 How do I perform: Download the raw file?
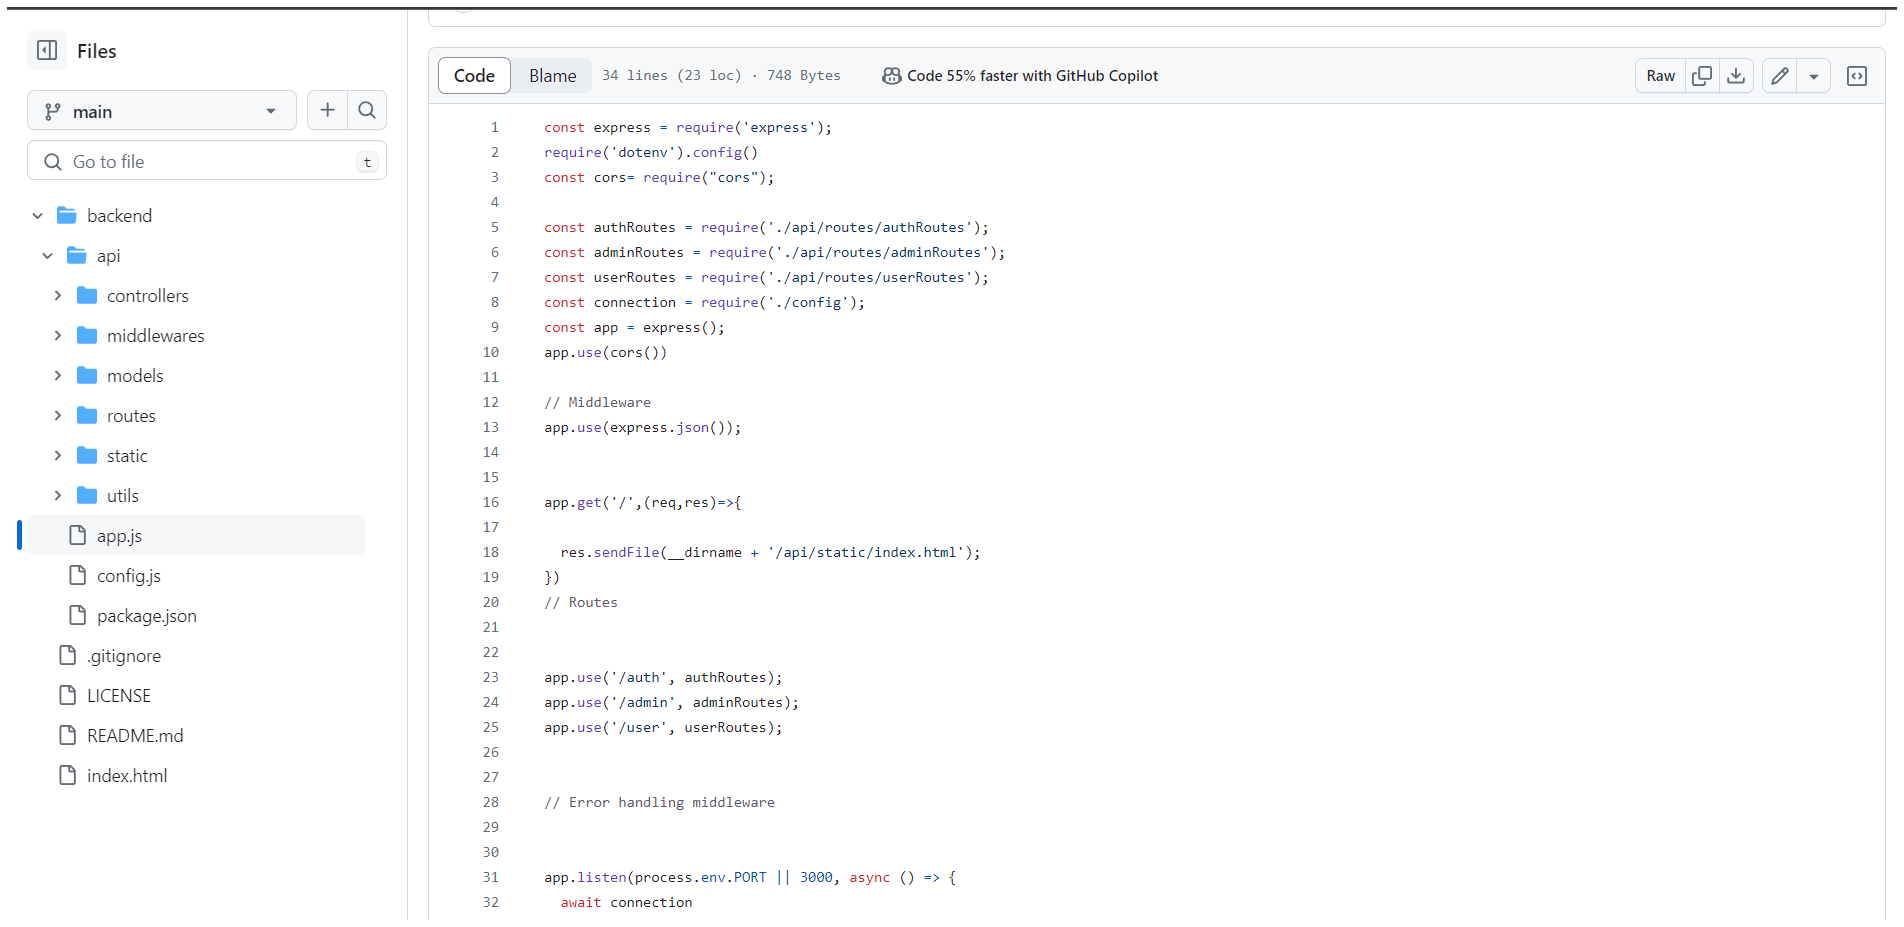(x=1736, y=76)
